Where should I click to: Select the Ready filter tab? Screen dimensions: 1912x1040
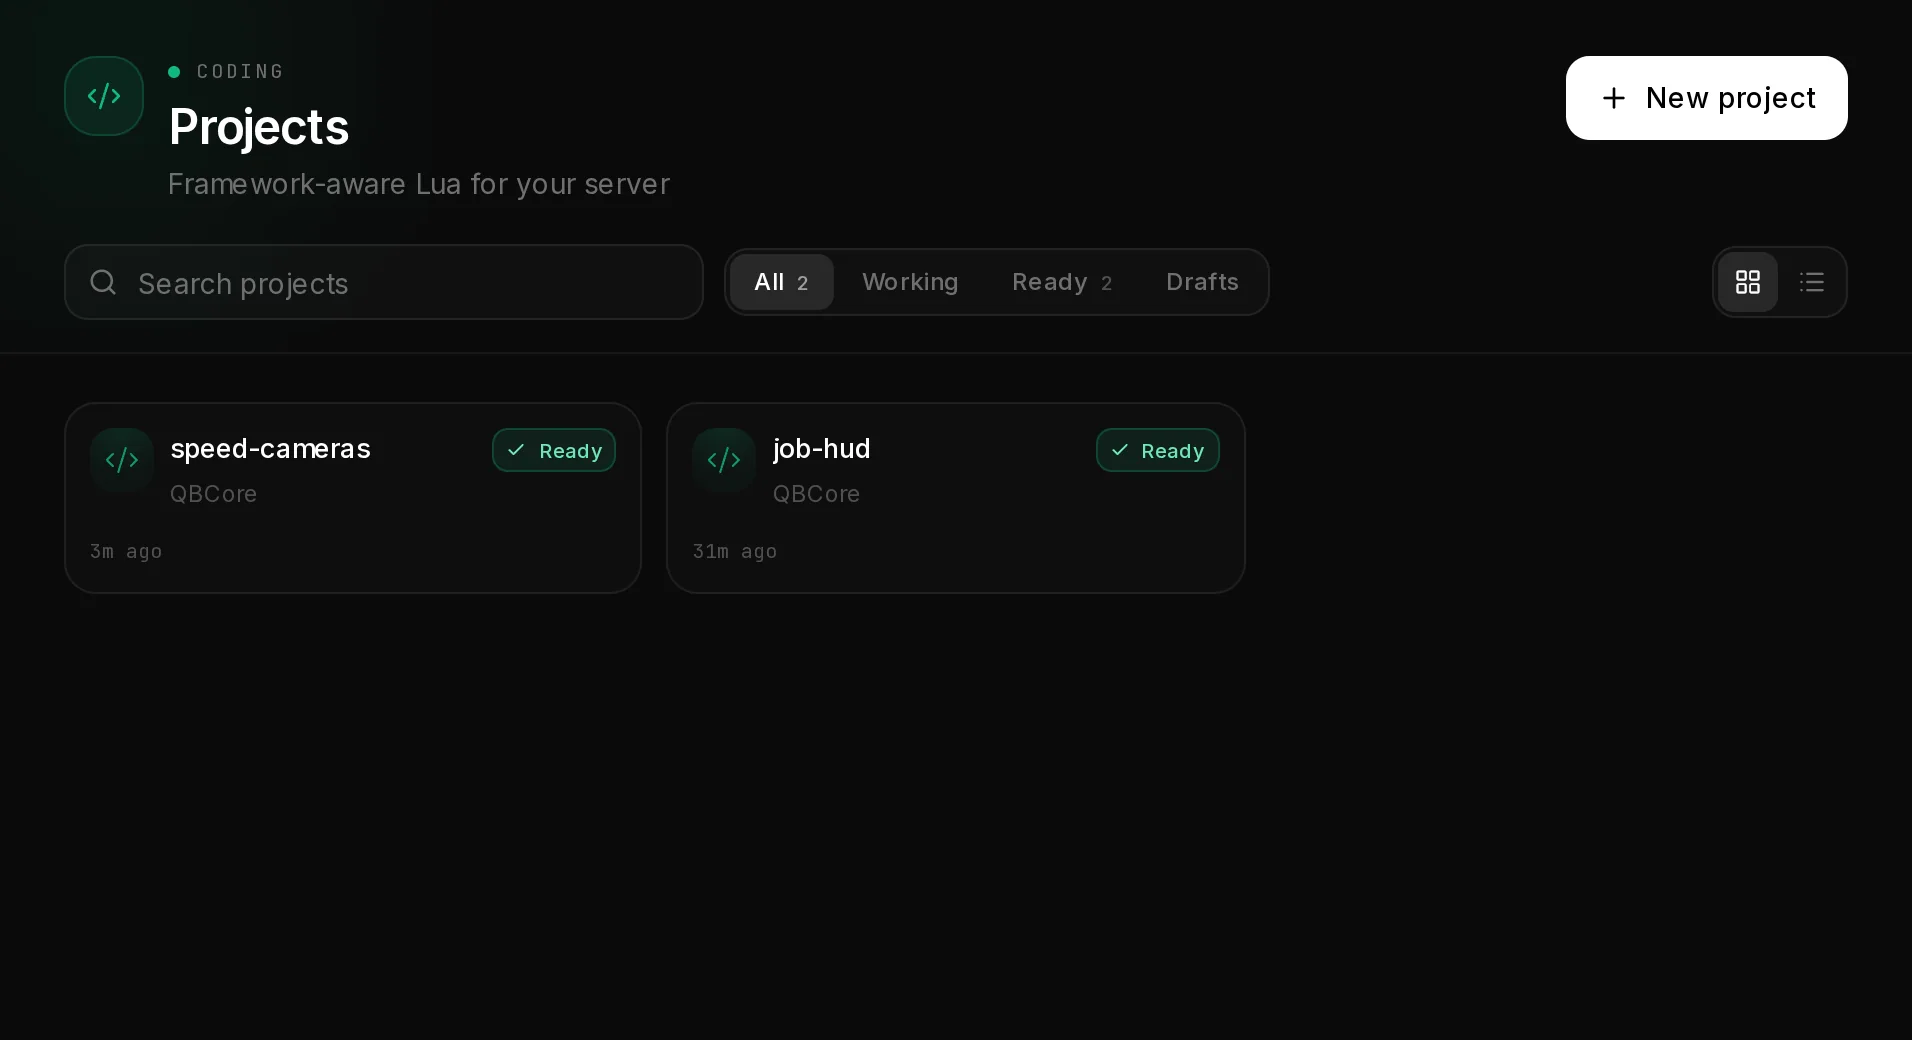point(1062,282)
